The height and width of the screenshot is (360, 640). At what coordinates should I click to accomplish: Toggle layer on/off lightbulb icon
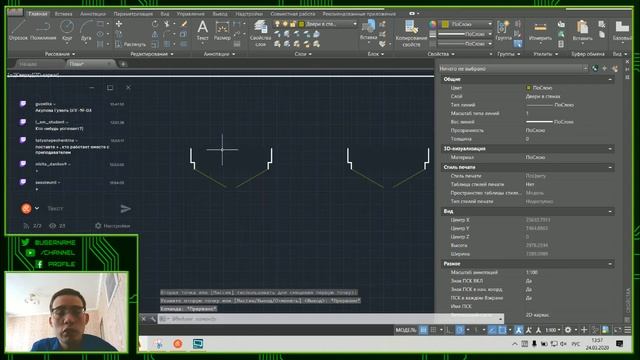(x=278, y=24)
